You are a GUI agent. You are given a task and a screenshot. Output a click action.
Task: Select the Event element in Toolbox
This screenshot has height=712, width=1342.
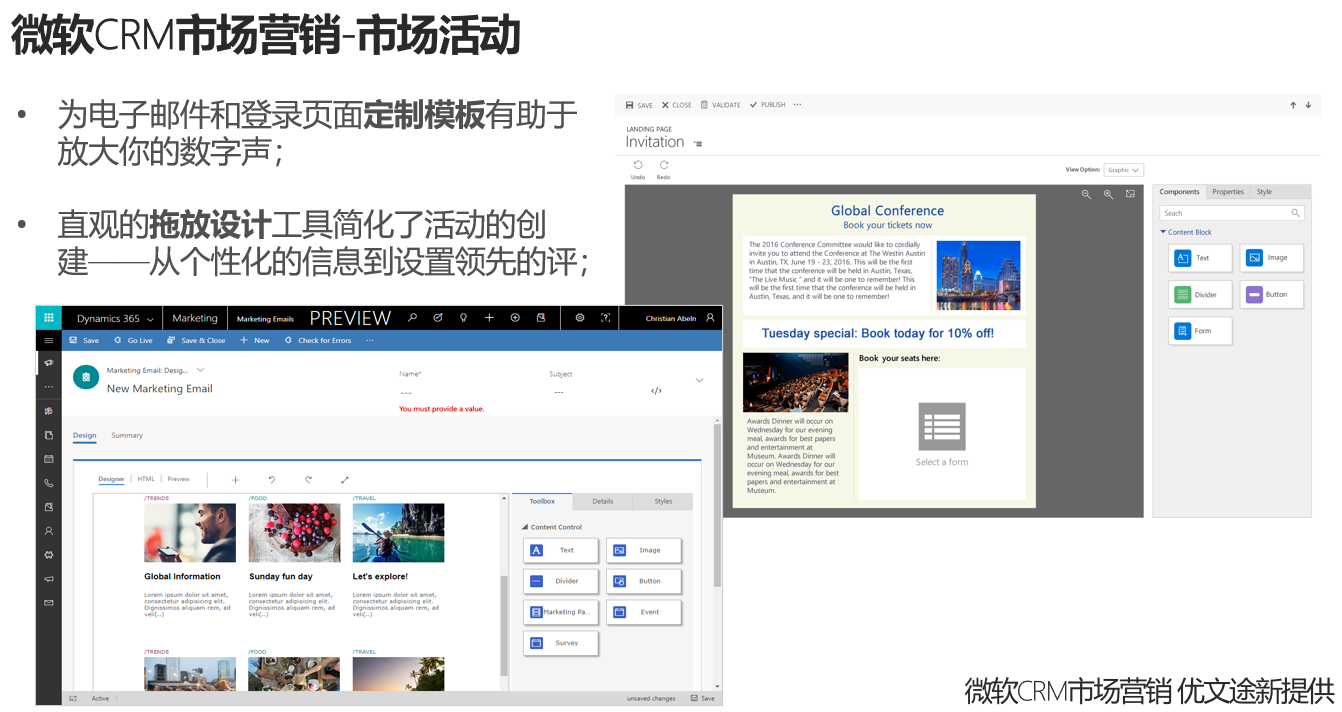pyautogui.click(x=644, y=612)
